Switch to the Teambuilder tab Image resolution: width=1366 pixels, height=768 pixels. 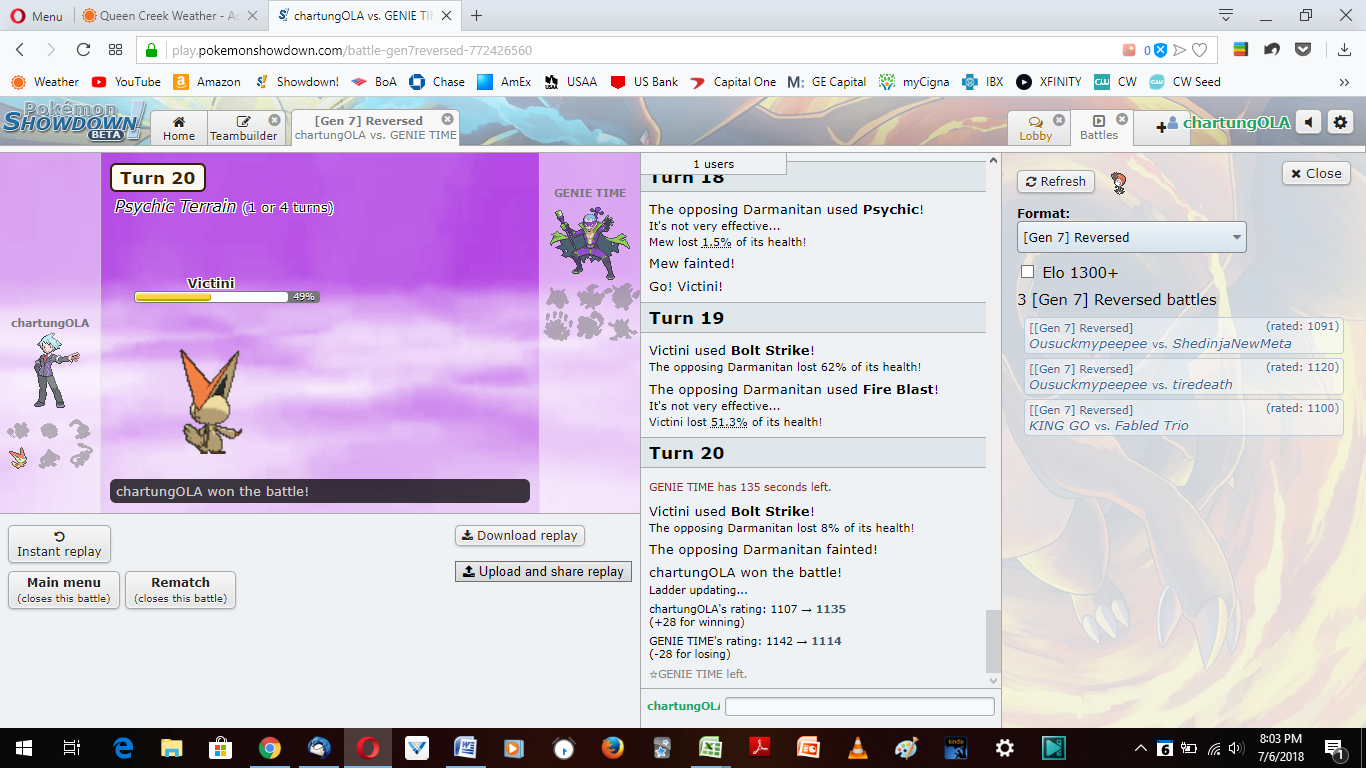pos(243,128)
